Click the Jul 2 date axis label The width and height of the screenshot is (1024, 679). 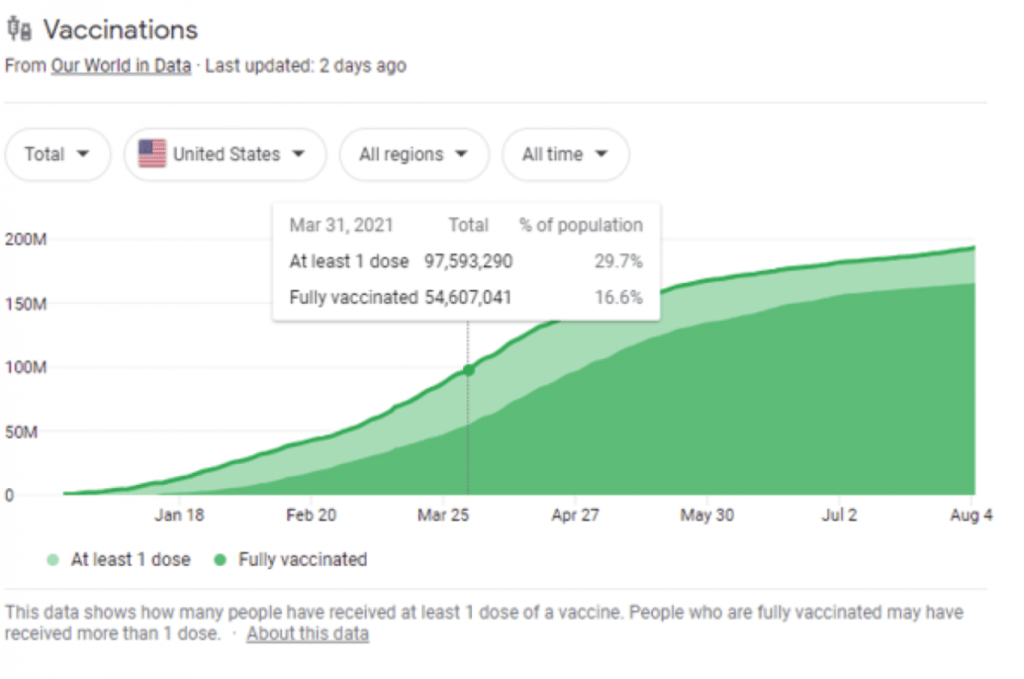(x=838, y=516)
